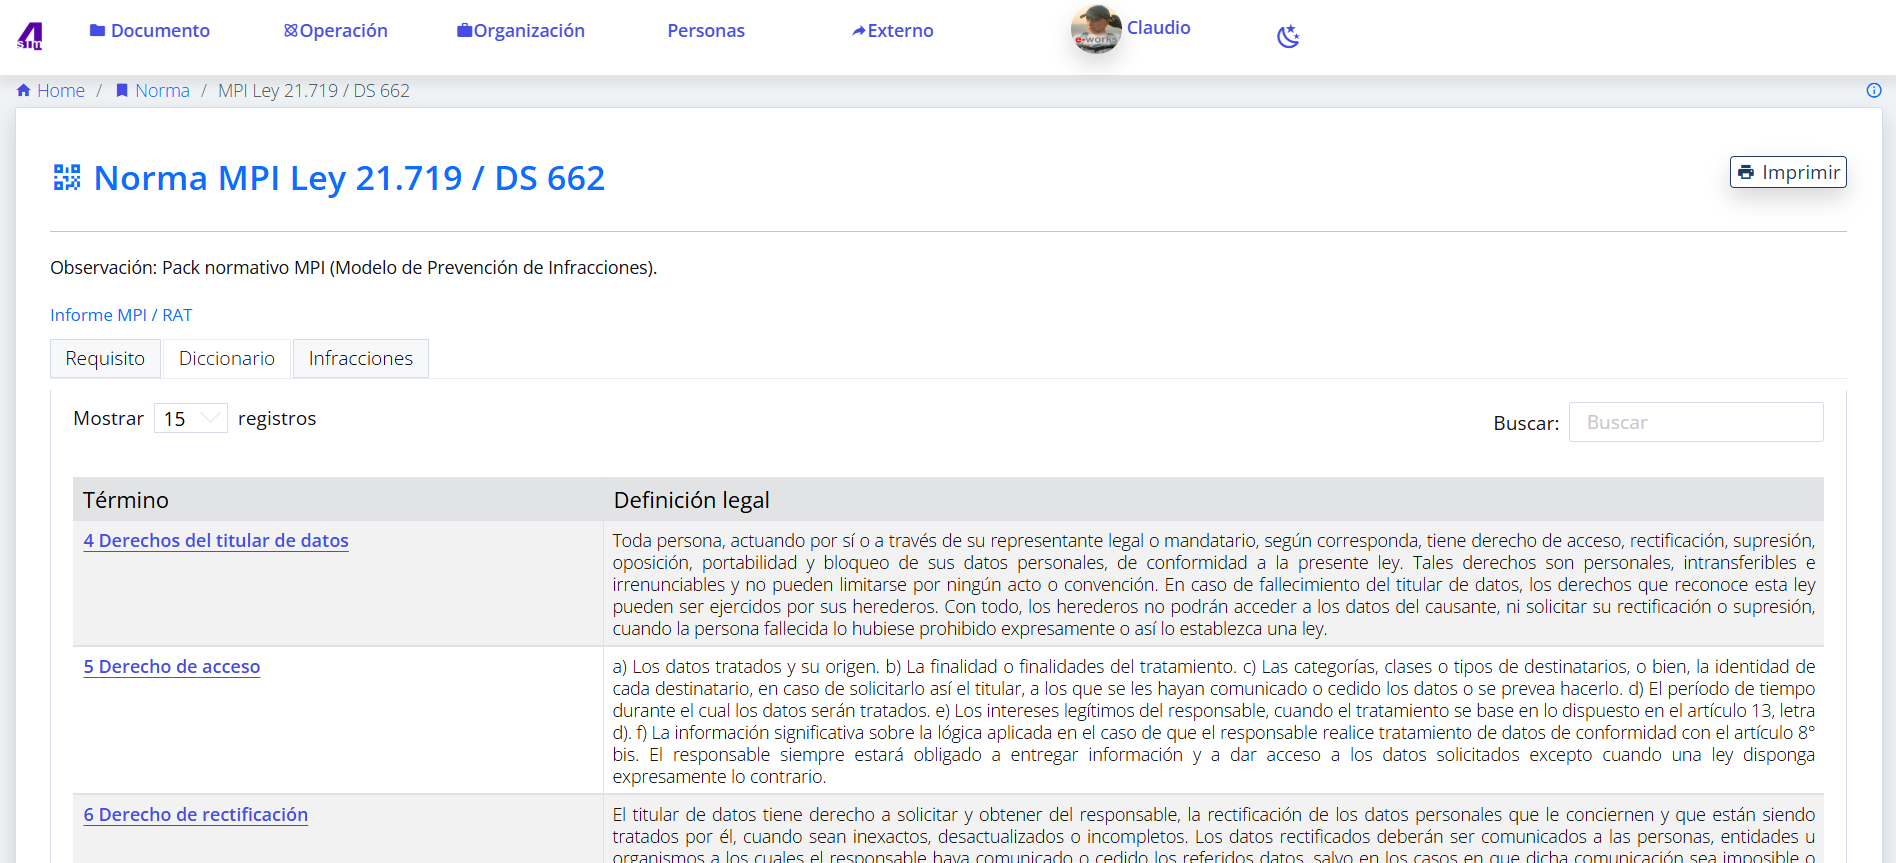Image resolution: width=1896 pixels, height=863 pixels.
Task: Click the MPI Ley 21.719 / DS 662 breadcrumb text
Action: (x=314, y=91)
